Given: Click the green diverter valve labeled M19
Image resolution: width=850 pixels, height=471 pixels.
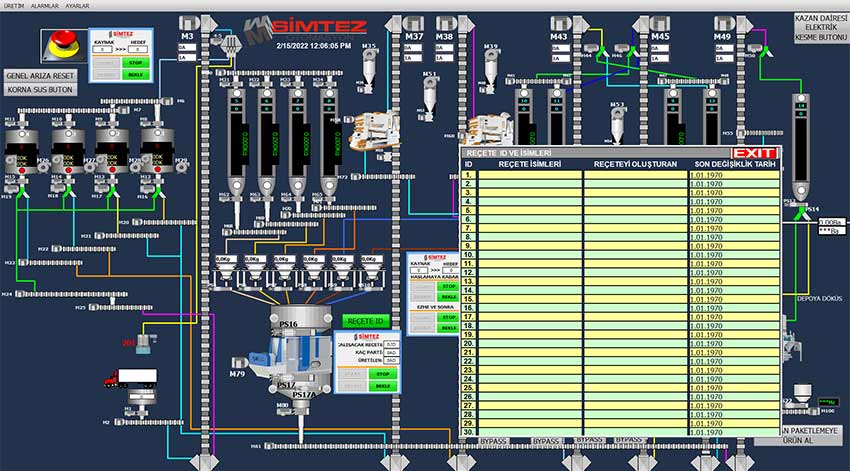Looking at the screenshot, I should (22, 192).
